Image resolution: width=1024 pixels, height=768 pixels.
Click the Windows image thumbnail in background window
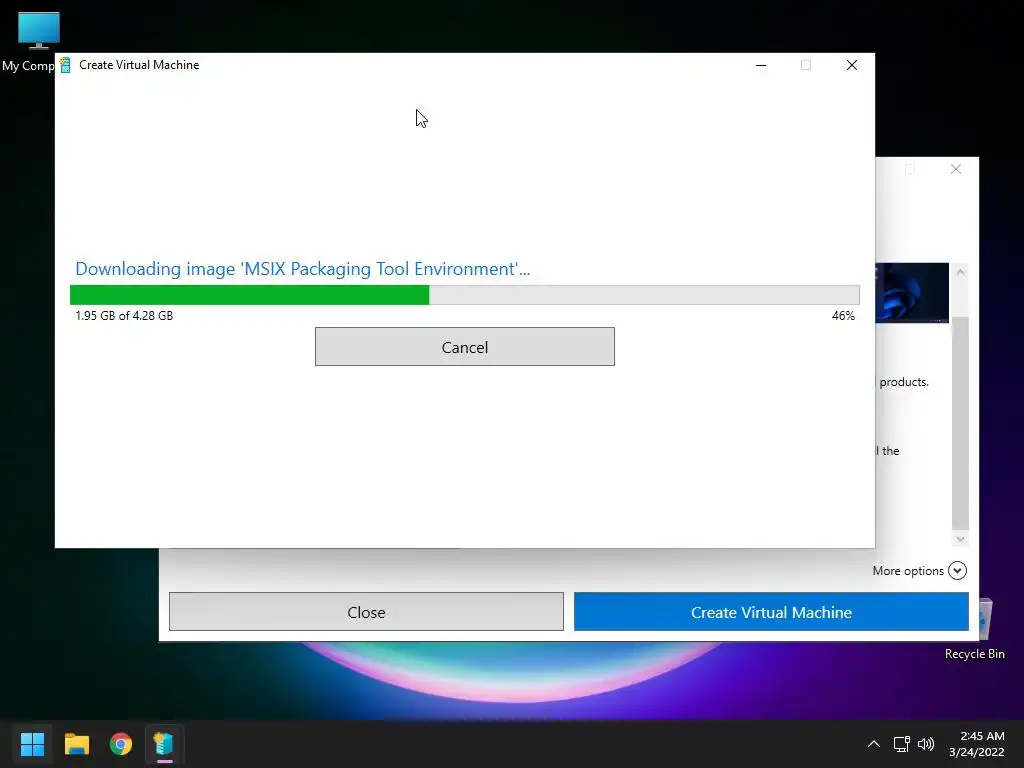(912, 293)
